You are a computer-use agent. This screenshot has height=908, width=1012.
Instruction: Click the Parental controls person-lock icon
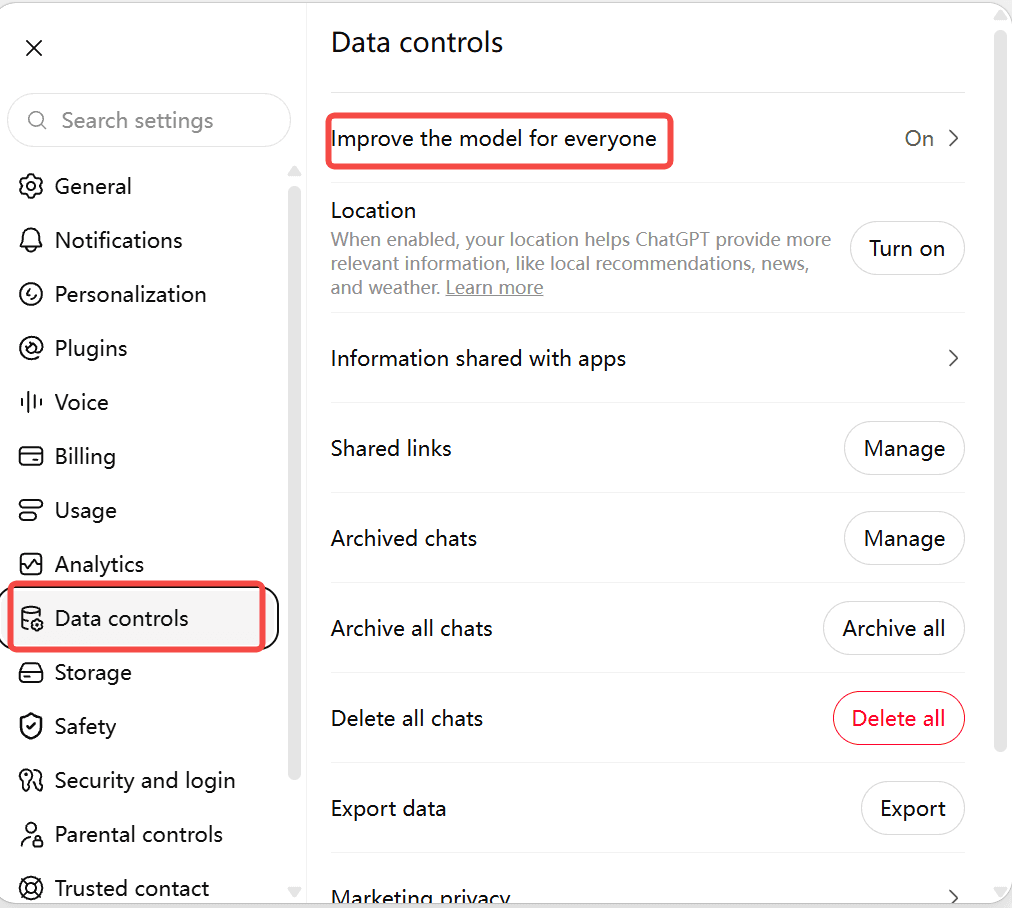(31, 834)
